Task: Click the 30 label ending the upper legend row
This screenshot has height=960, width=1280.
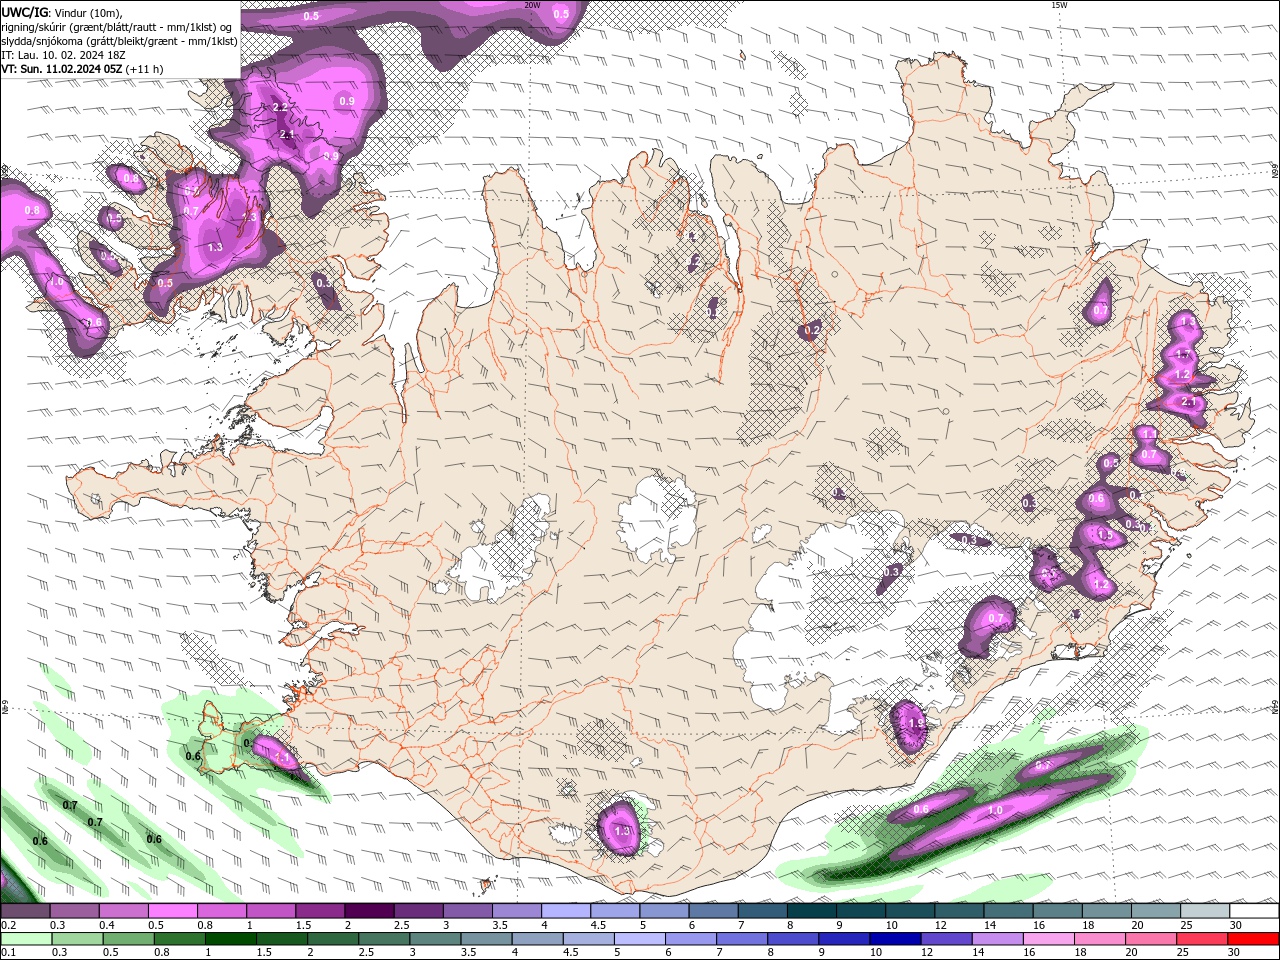Action: pyautogui.click(x=1236, y=925)
